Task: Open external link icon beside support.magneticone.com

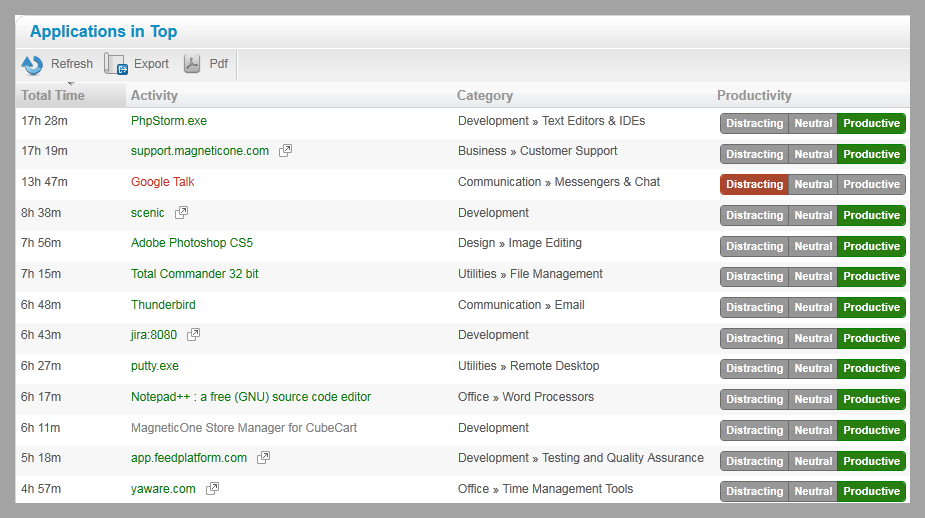Action: [x=286, y=150]
